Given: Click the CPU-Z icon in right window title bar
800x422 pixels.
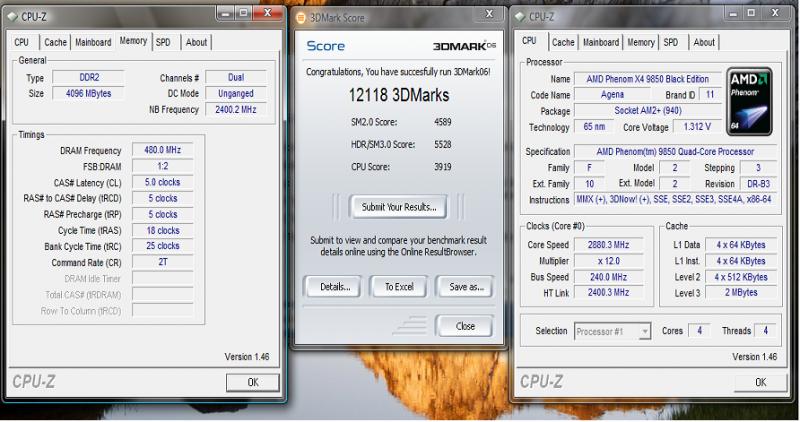Looking at the screenshot, I should coord(520,17).
